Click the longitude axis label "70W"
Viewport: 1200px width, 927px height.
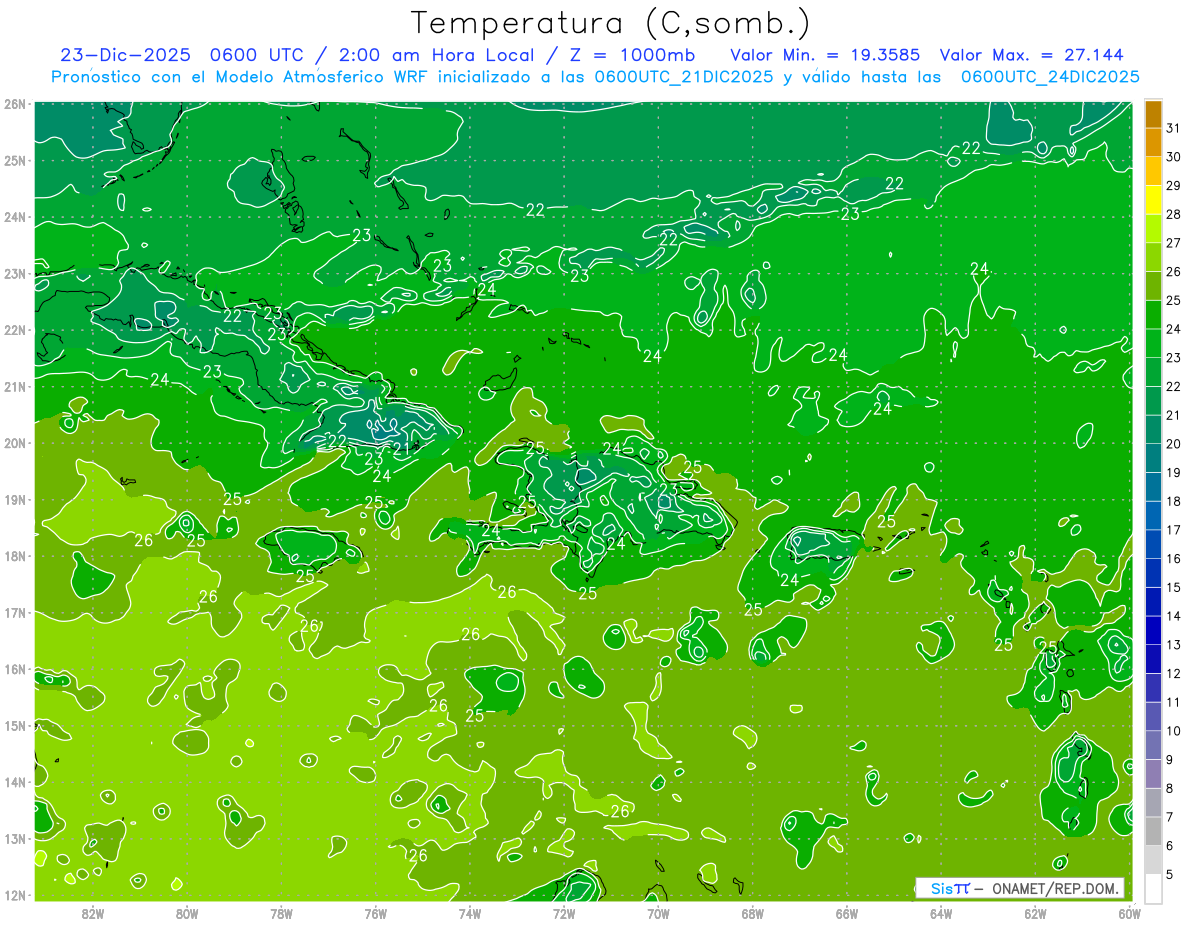(x=658, y=912)
